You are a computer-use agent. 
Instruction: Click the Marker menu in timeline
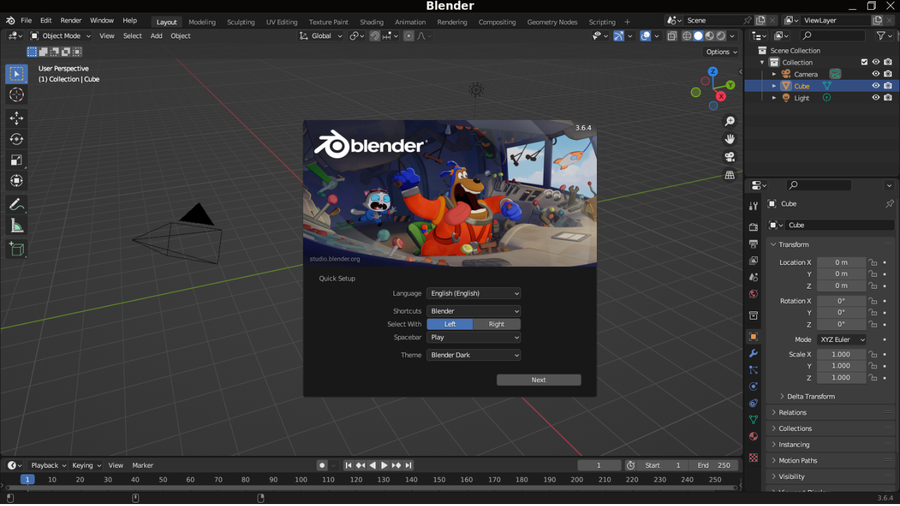pyautogui.click(x=142, y=465)
